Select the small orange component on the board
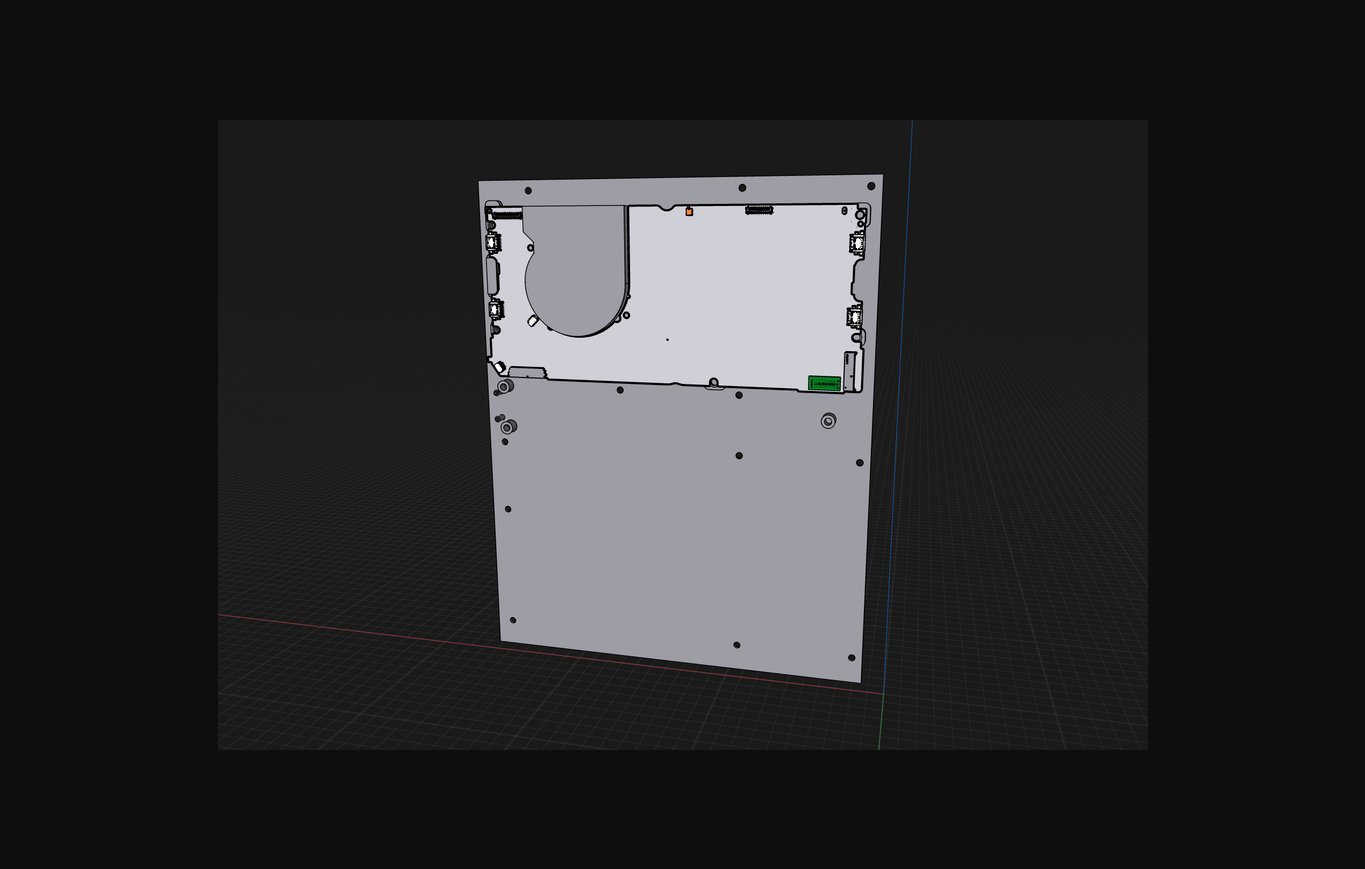The width and height of the screenshot is (1365, 869). coord(689,212)
